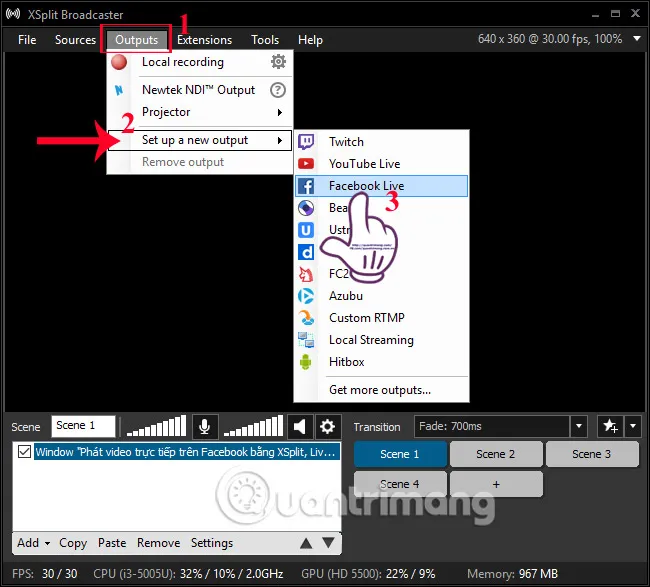Open Local recording settings gear
Screen dimensions: 650x587
278,62
